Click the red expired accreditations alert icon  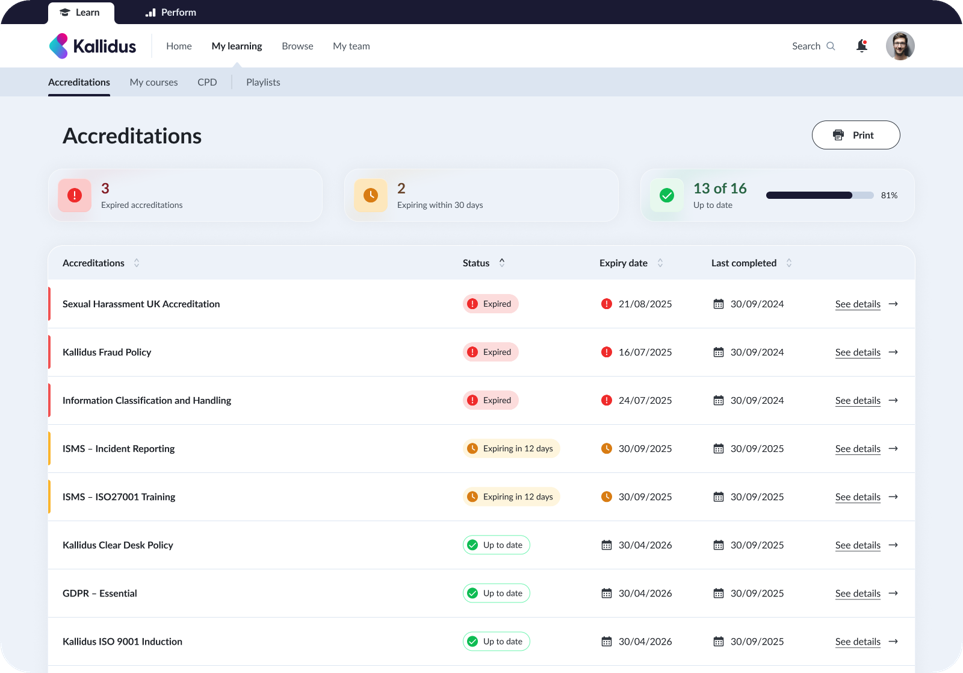click(x=74, y=195)
